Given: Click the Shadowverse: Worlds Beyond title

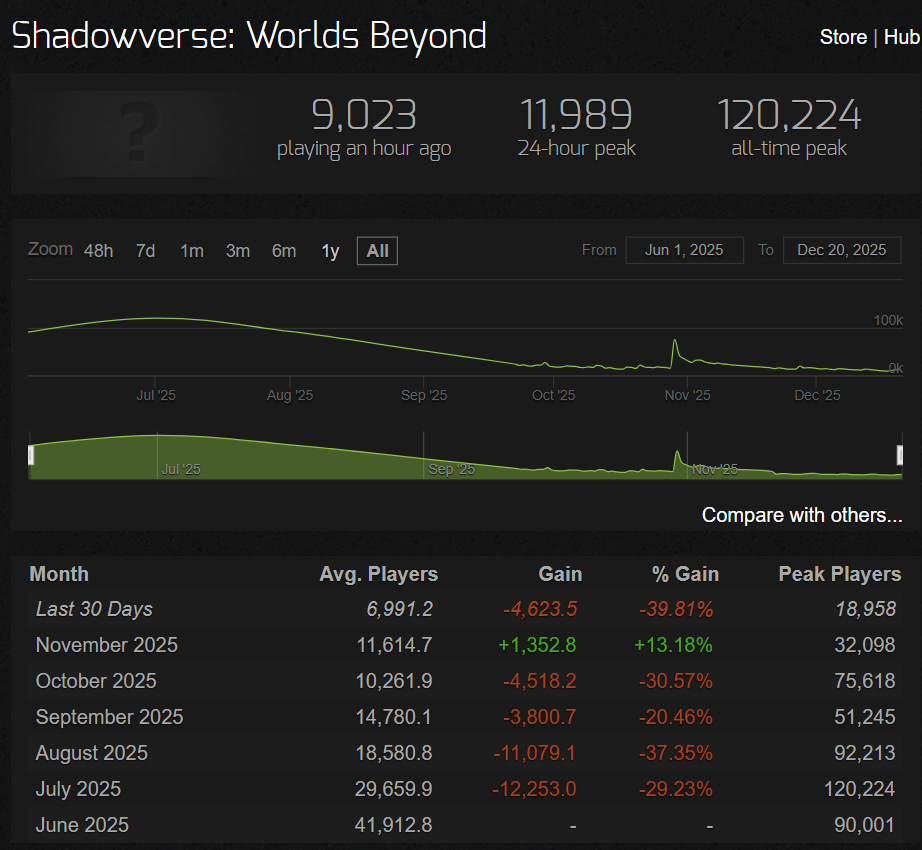Looking at the screenshot, I should point(249,36).
